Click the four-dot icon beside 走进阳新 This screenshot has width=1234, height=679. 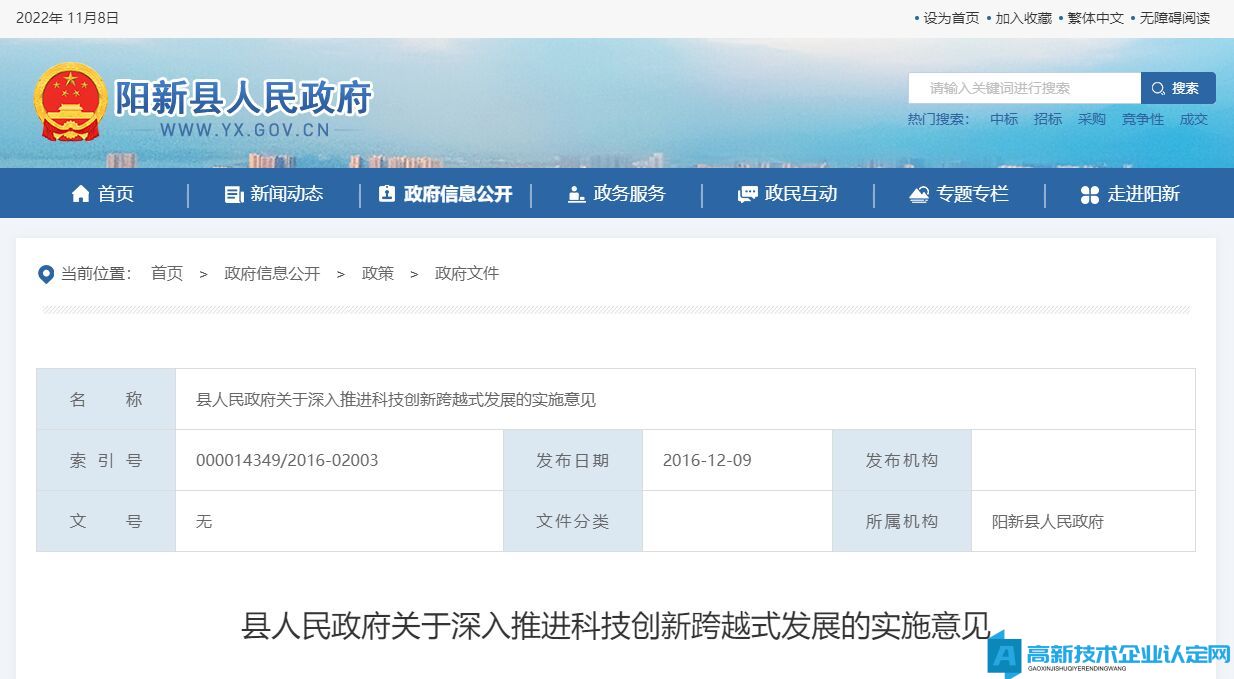pos(1090,194)
